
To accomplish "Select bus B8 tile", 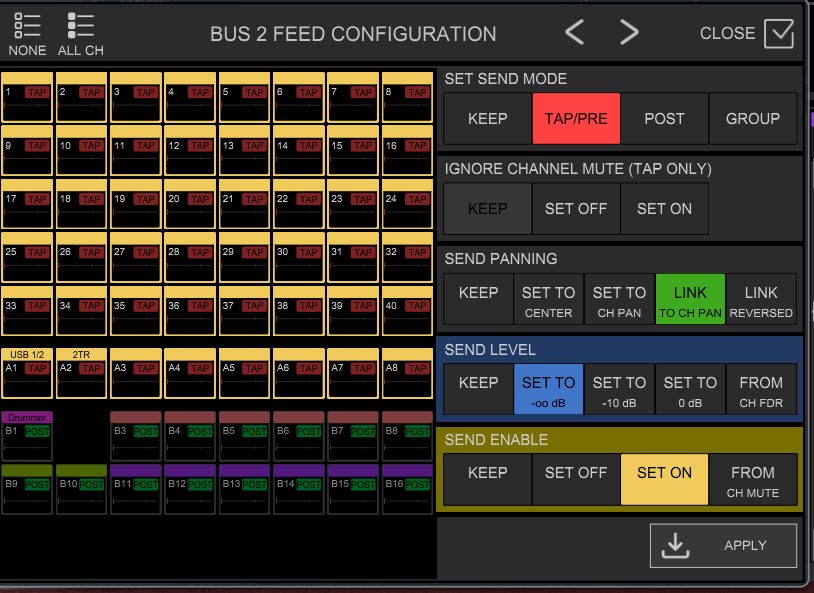I will coord(408,436).
